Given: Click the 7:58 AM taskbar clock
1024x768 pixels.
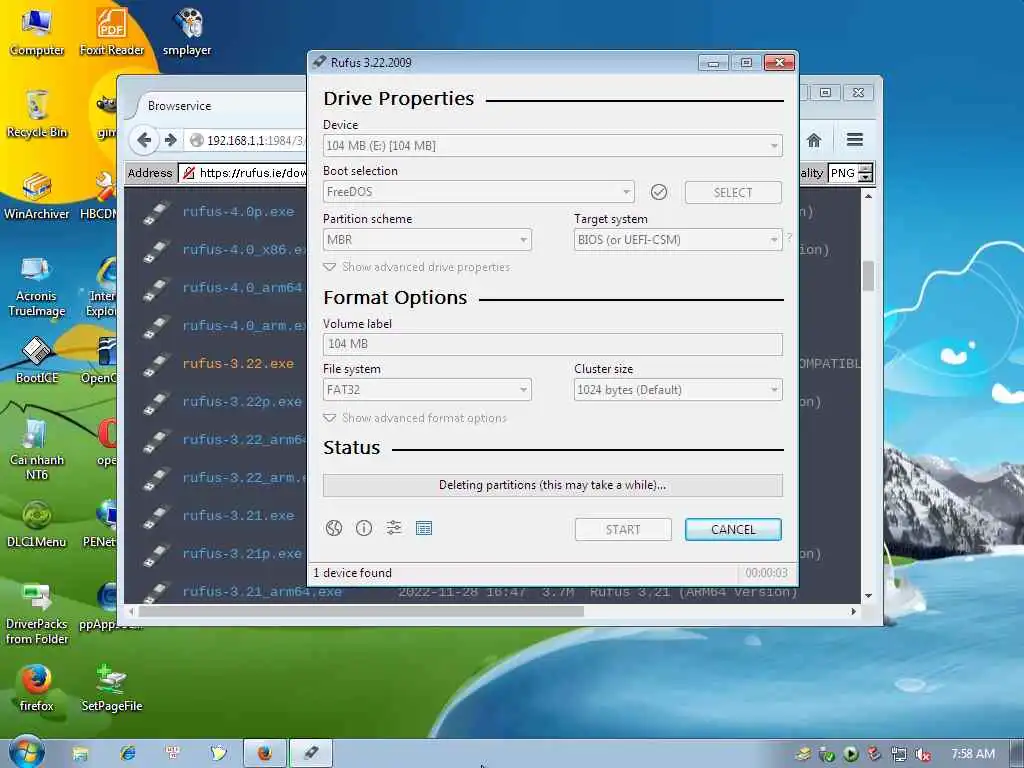Looking at the screenshot, I should click(x=973, y=754).
